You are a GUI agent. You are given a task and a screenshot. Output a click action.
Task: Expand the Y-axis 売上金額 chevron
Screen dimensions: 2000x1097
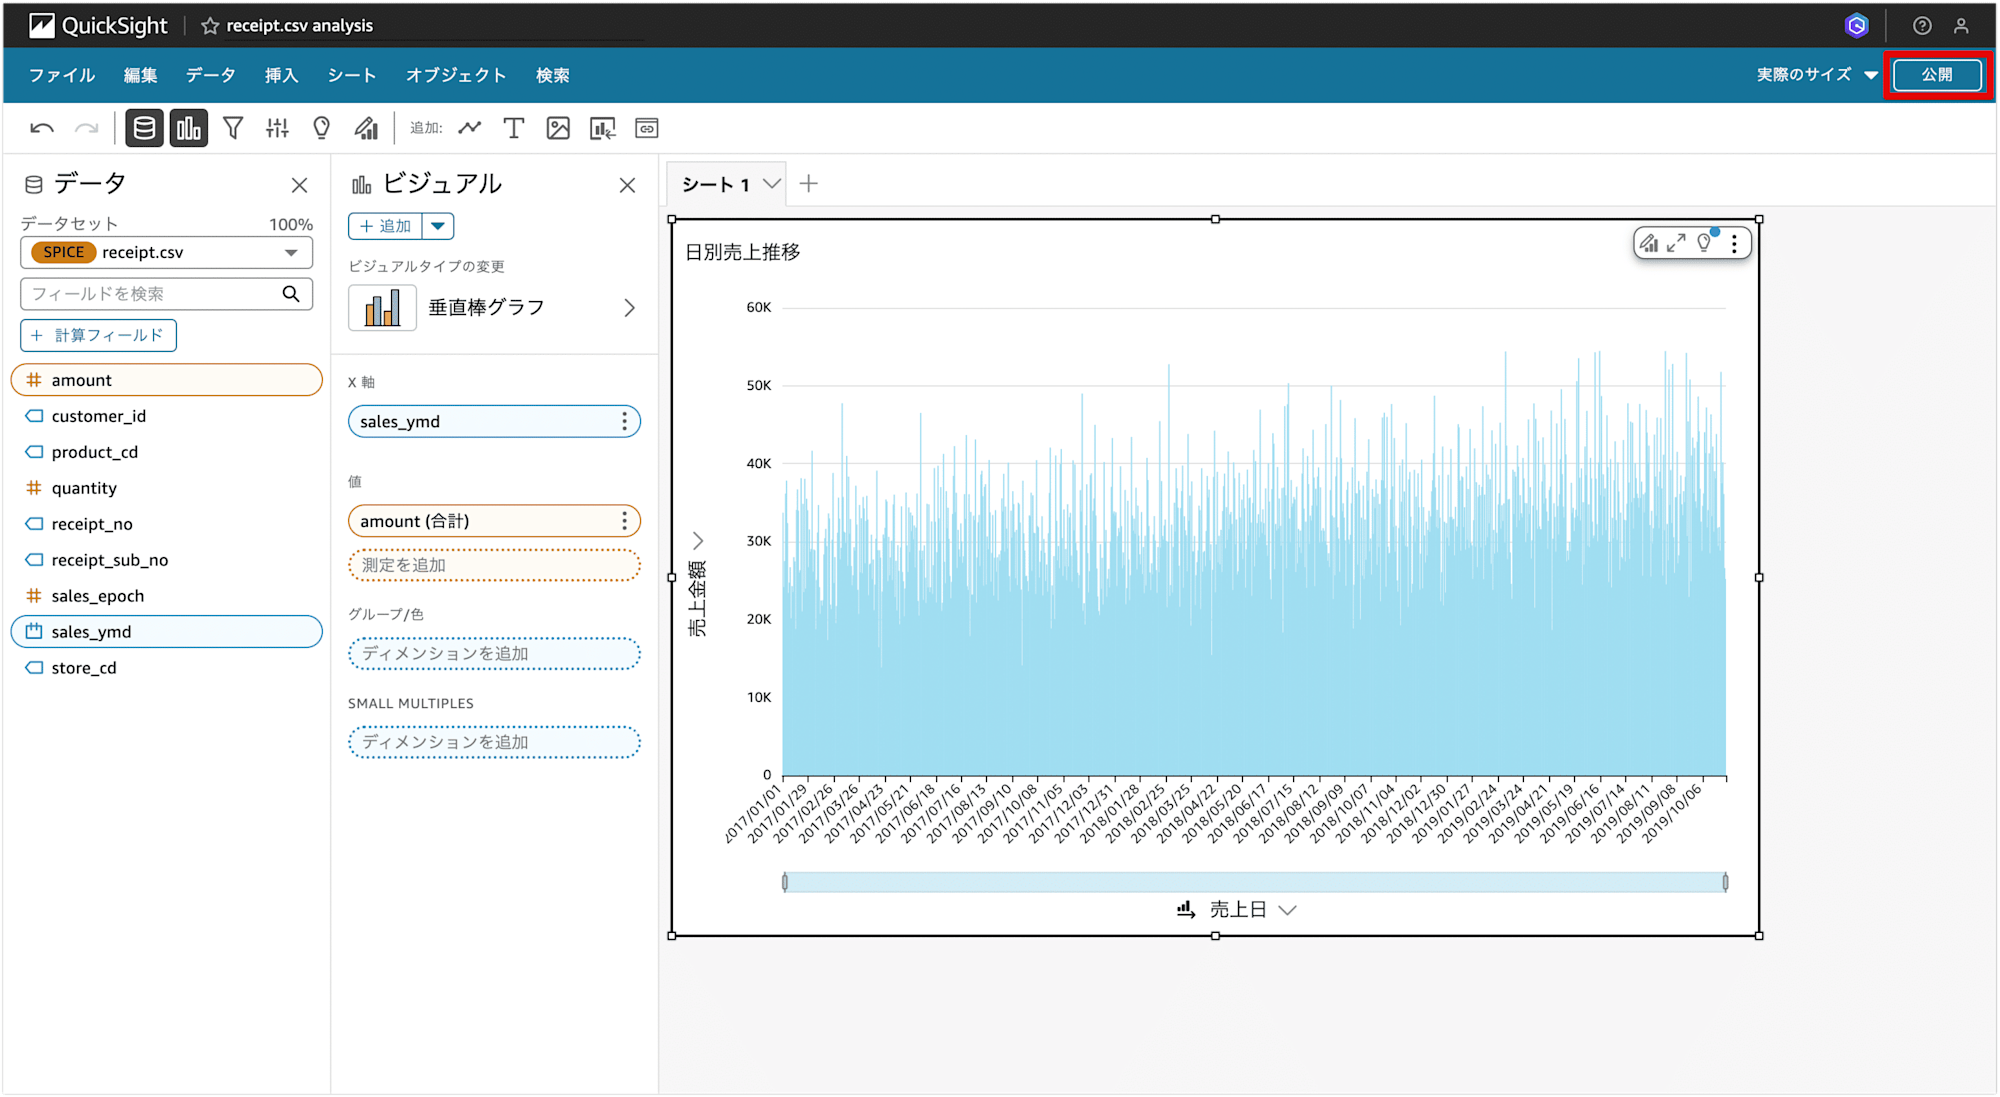click(x=698, y=541)
